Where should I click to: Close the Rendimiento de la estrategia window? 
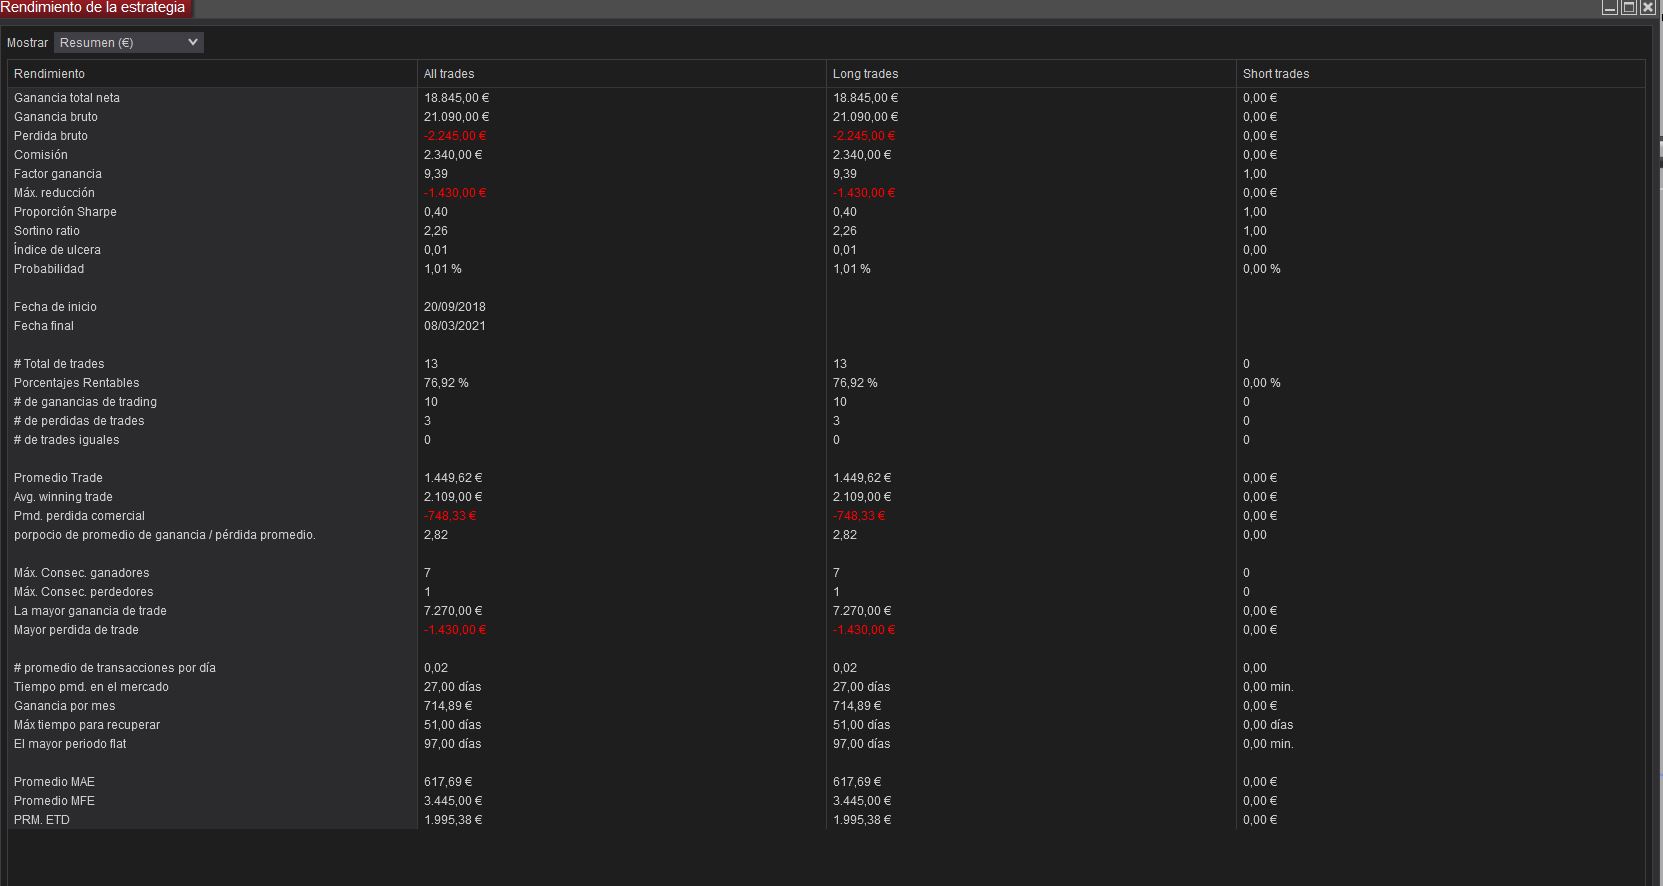click(1648, 7)
